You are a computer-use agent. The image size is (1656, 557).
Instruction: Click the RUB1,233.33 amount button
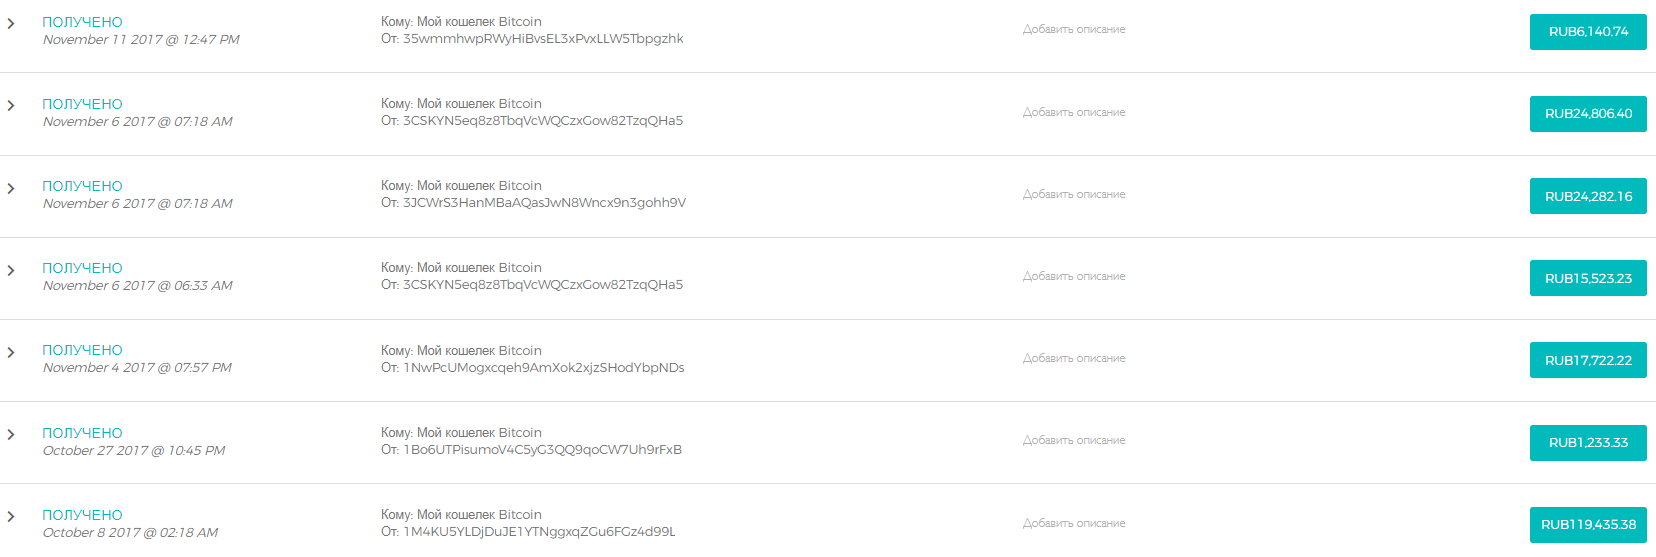[x=1588, y=443]
